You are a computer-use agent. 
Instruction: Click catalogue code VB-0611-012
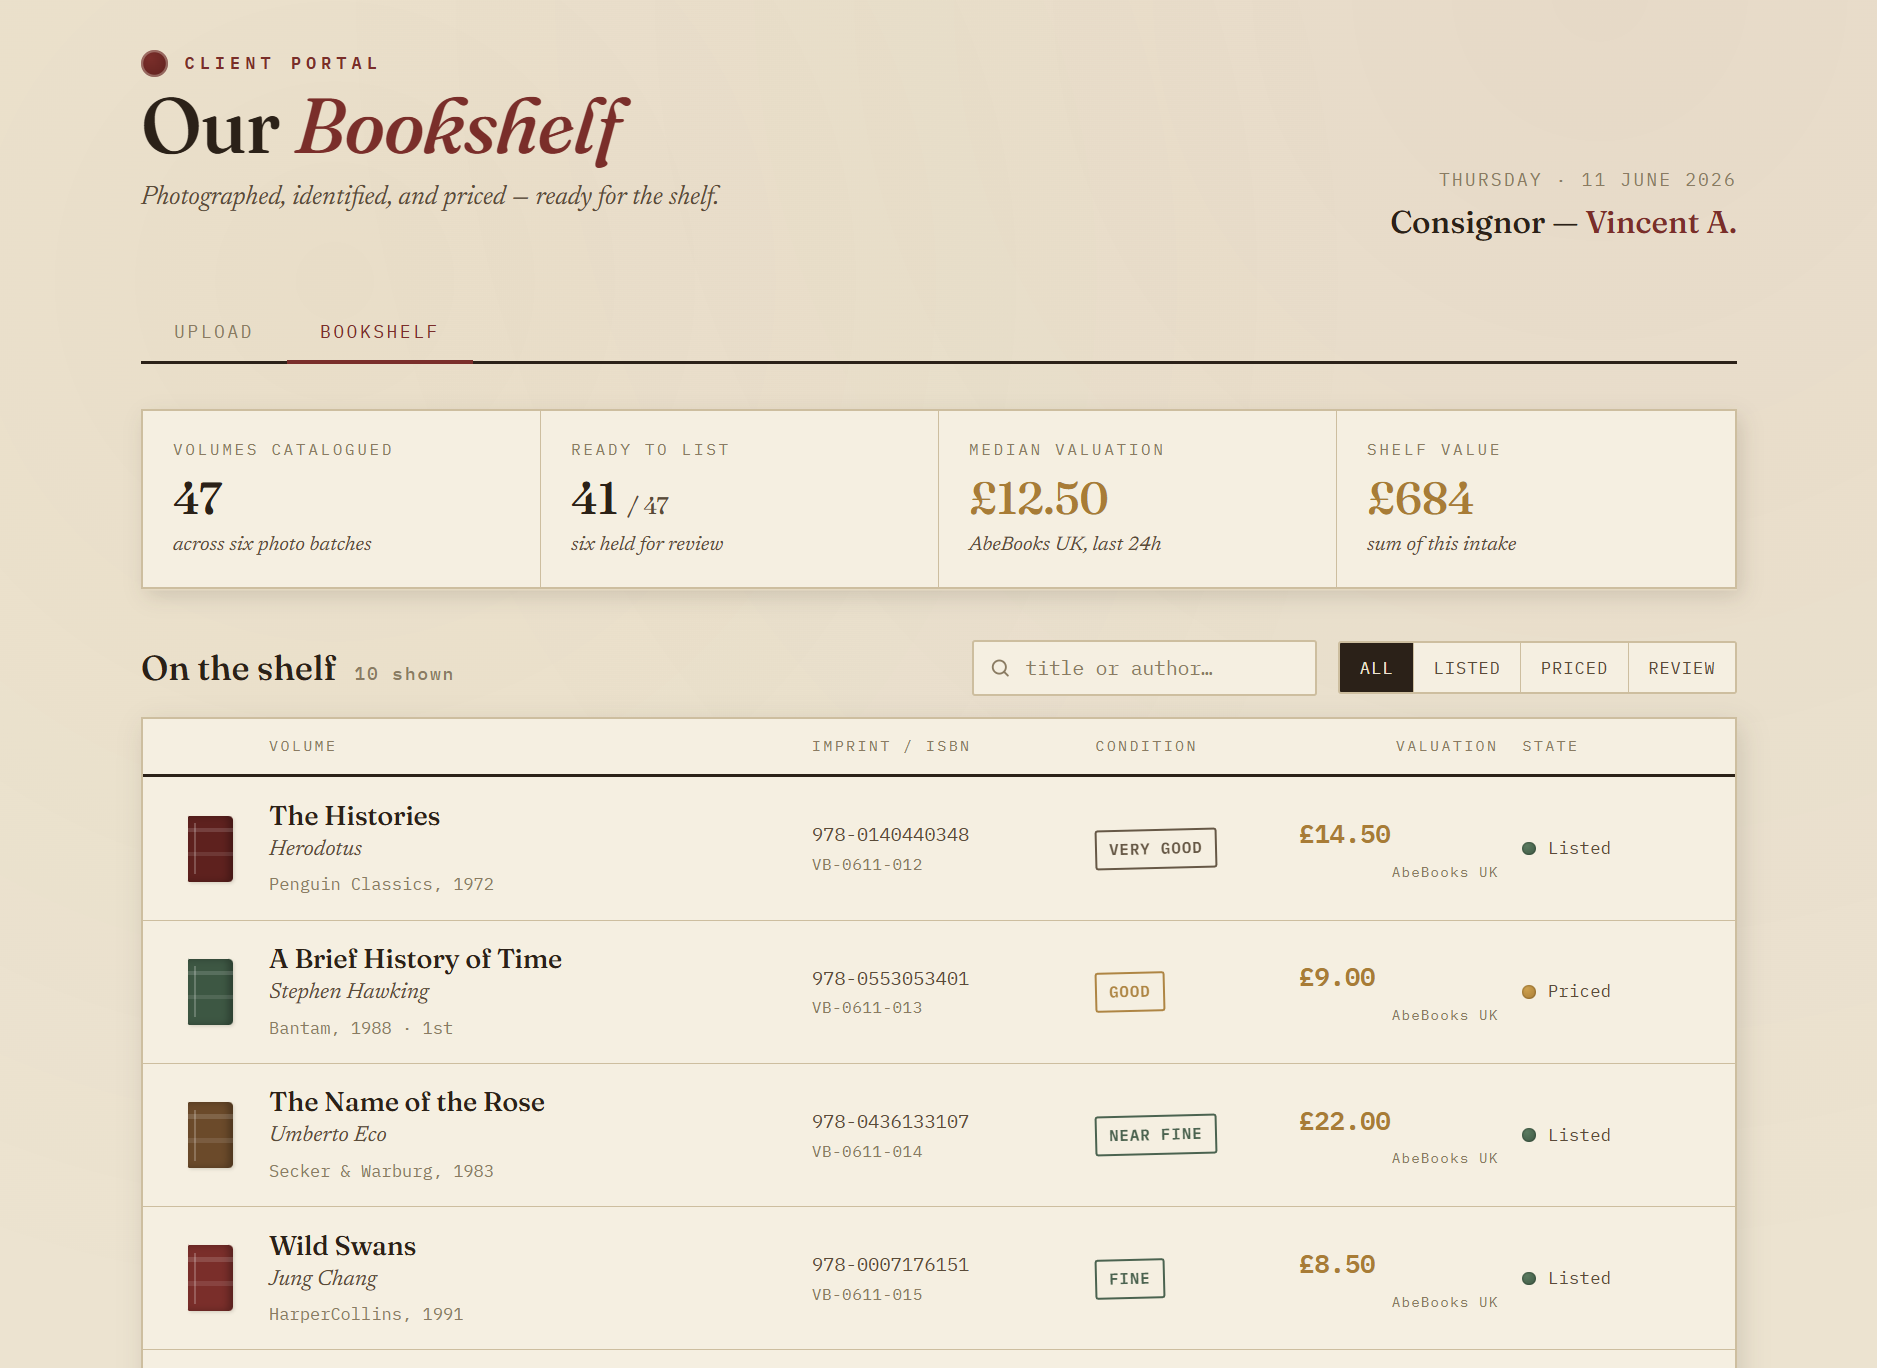pos(867,865)
